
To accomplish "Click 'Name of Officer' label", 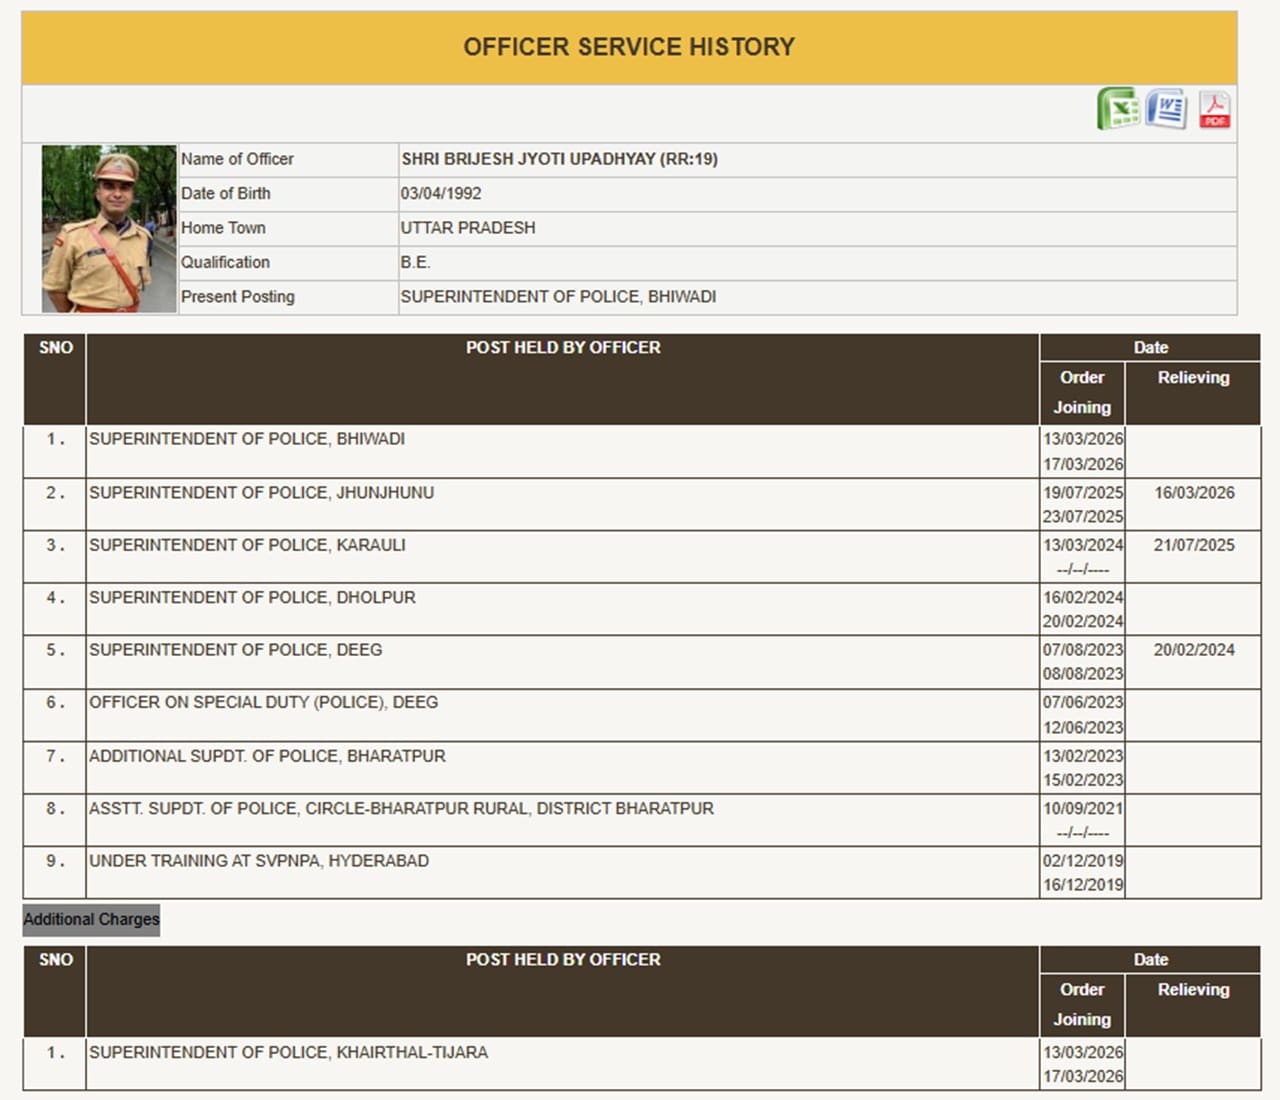I will [x=237, y=159].
